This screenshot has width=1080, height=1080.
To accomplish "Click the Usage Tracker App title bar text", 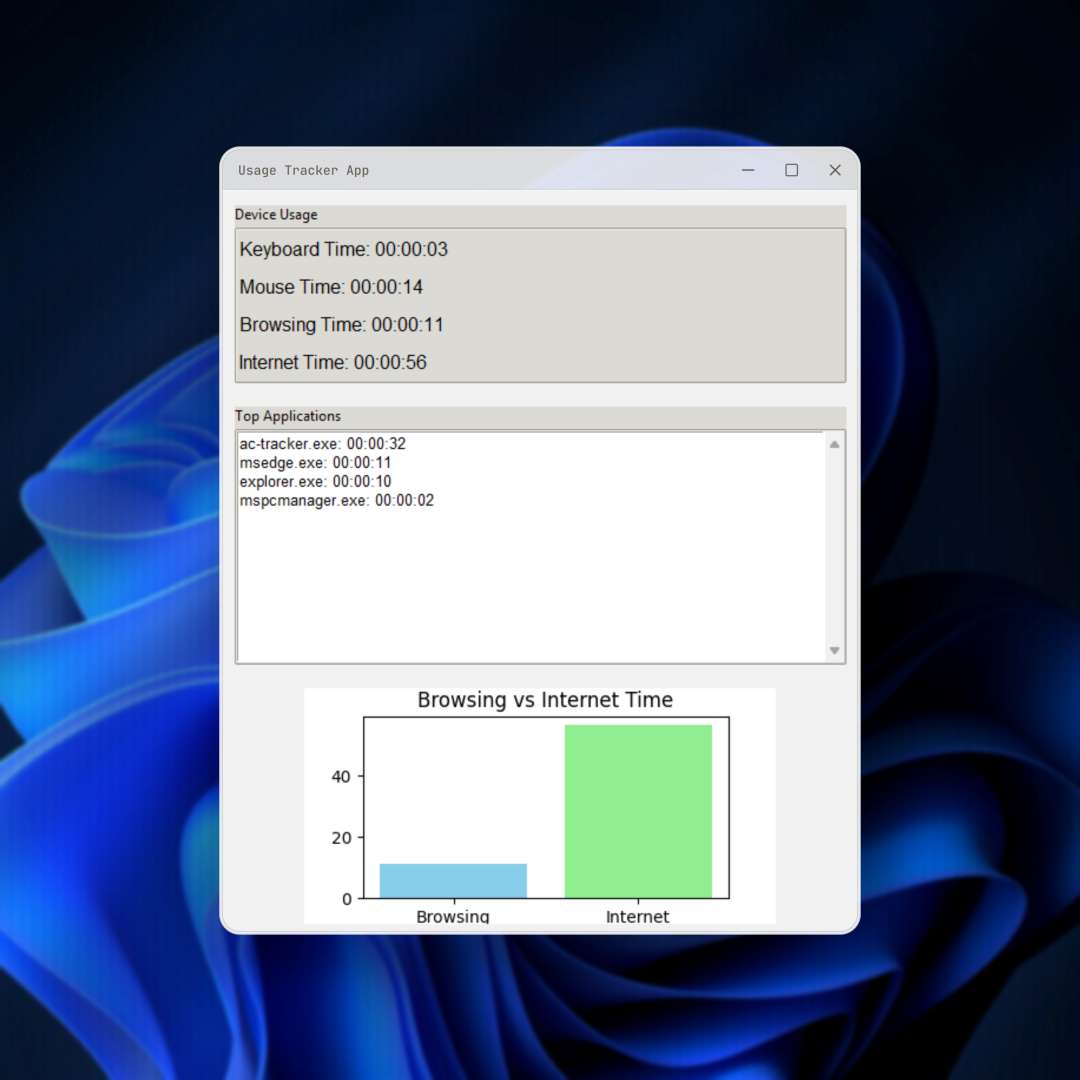I will (303, 171).
